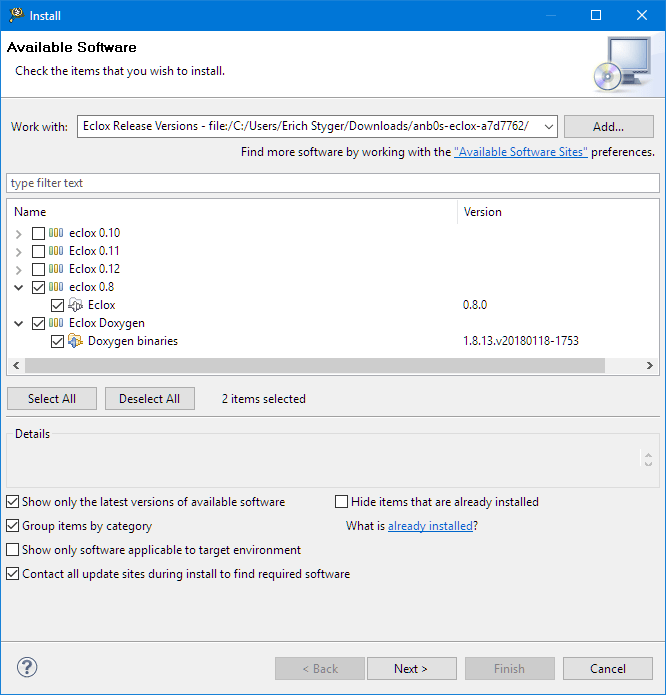Viewport: 666px width, 695px height.
Task: Uncheck the Doxygen binaries checkbox
Action: pyautogui.click(x=58, y=341)
